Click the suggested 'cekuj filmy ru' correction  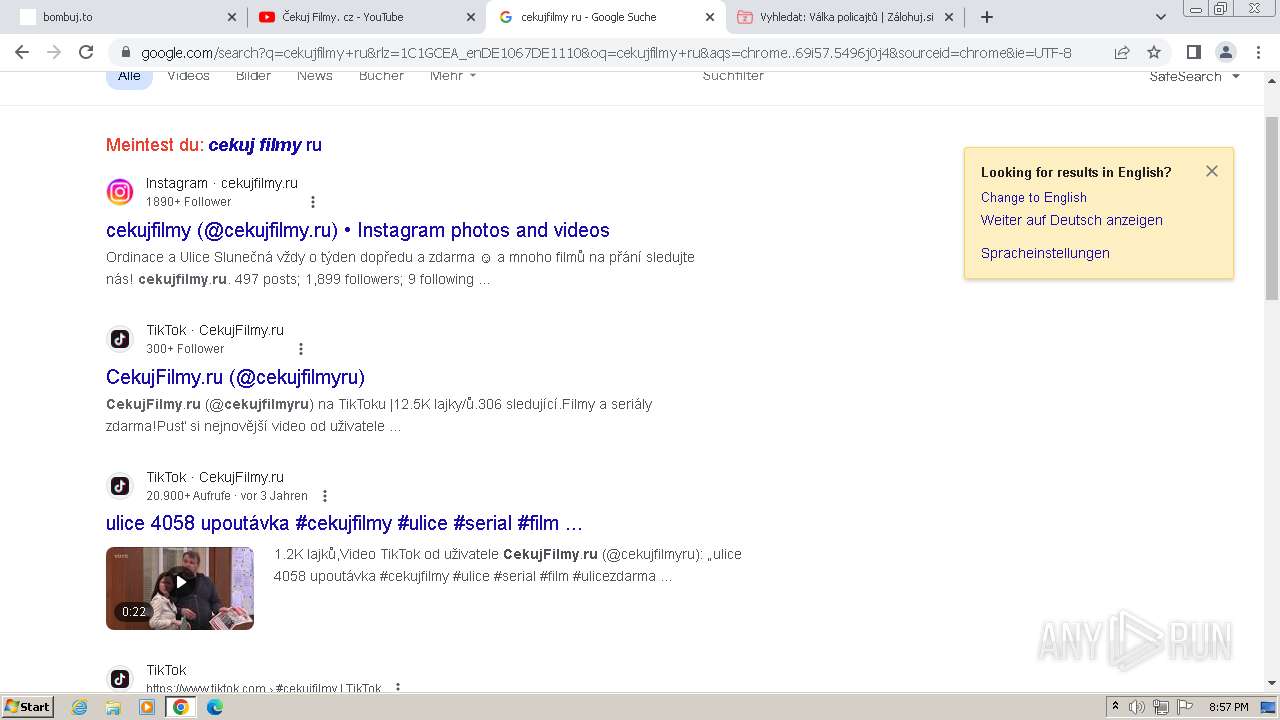point(265,145)
